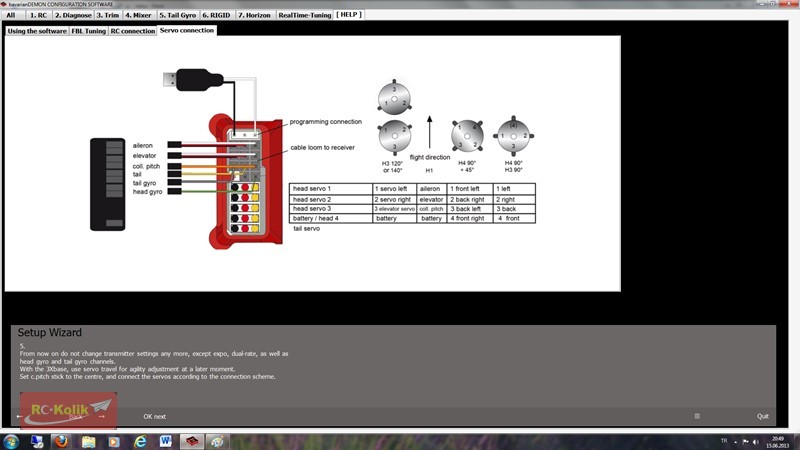Go to the 3. Trim tab
The image size is (800, 450).
click(108, 15)
